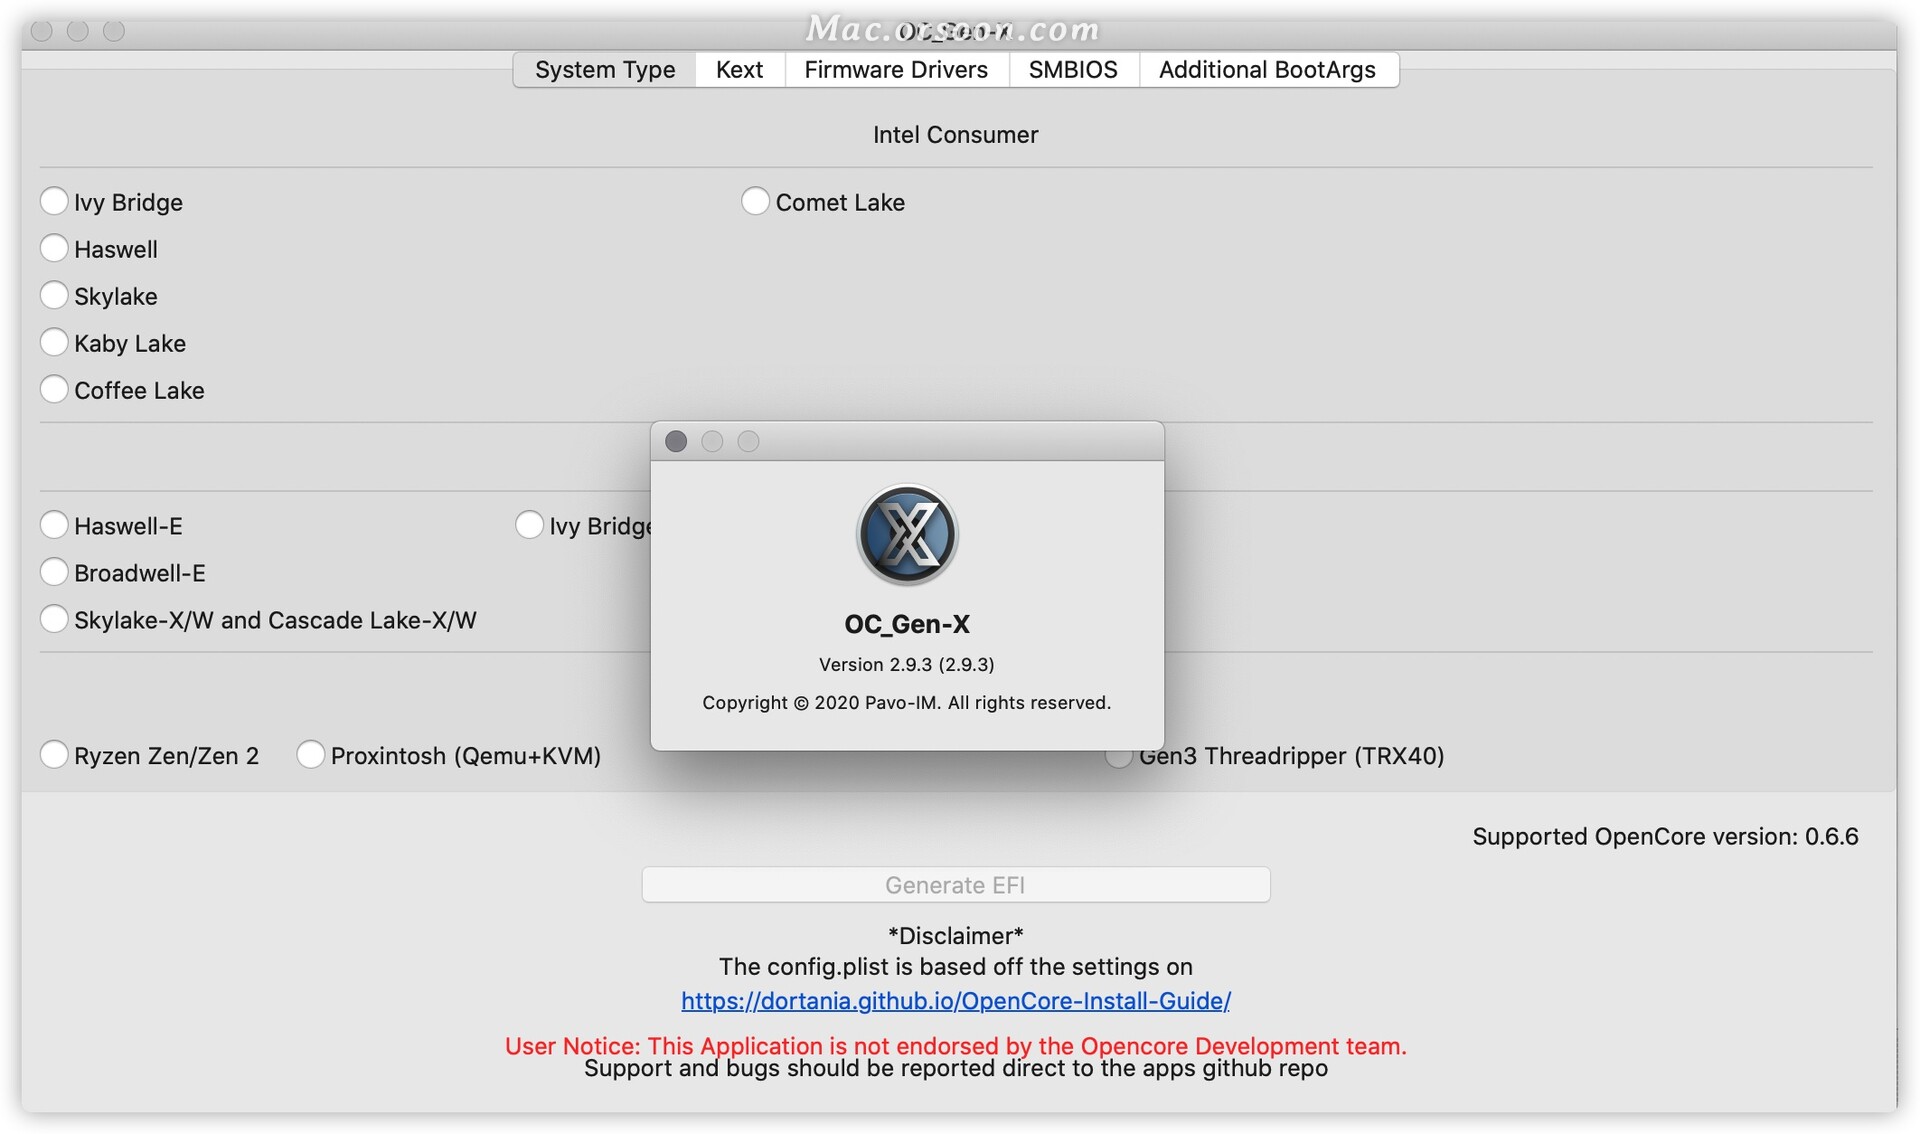
Task: Click the OC_Gen-X app icon in About dialog
Action: (x=907, y=535)
